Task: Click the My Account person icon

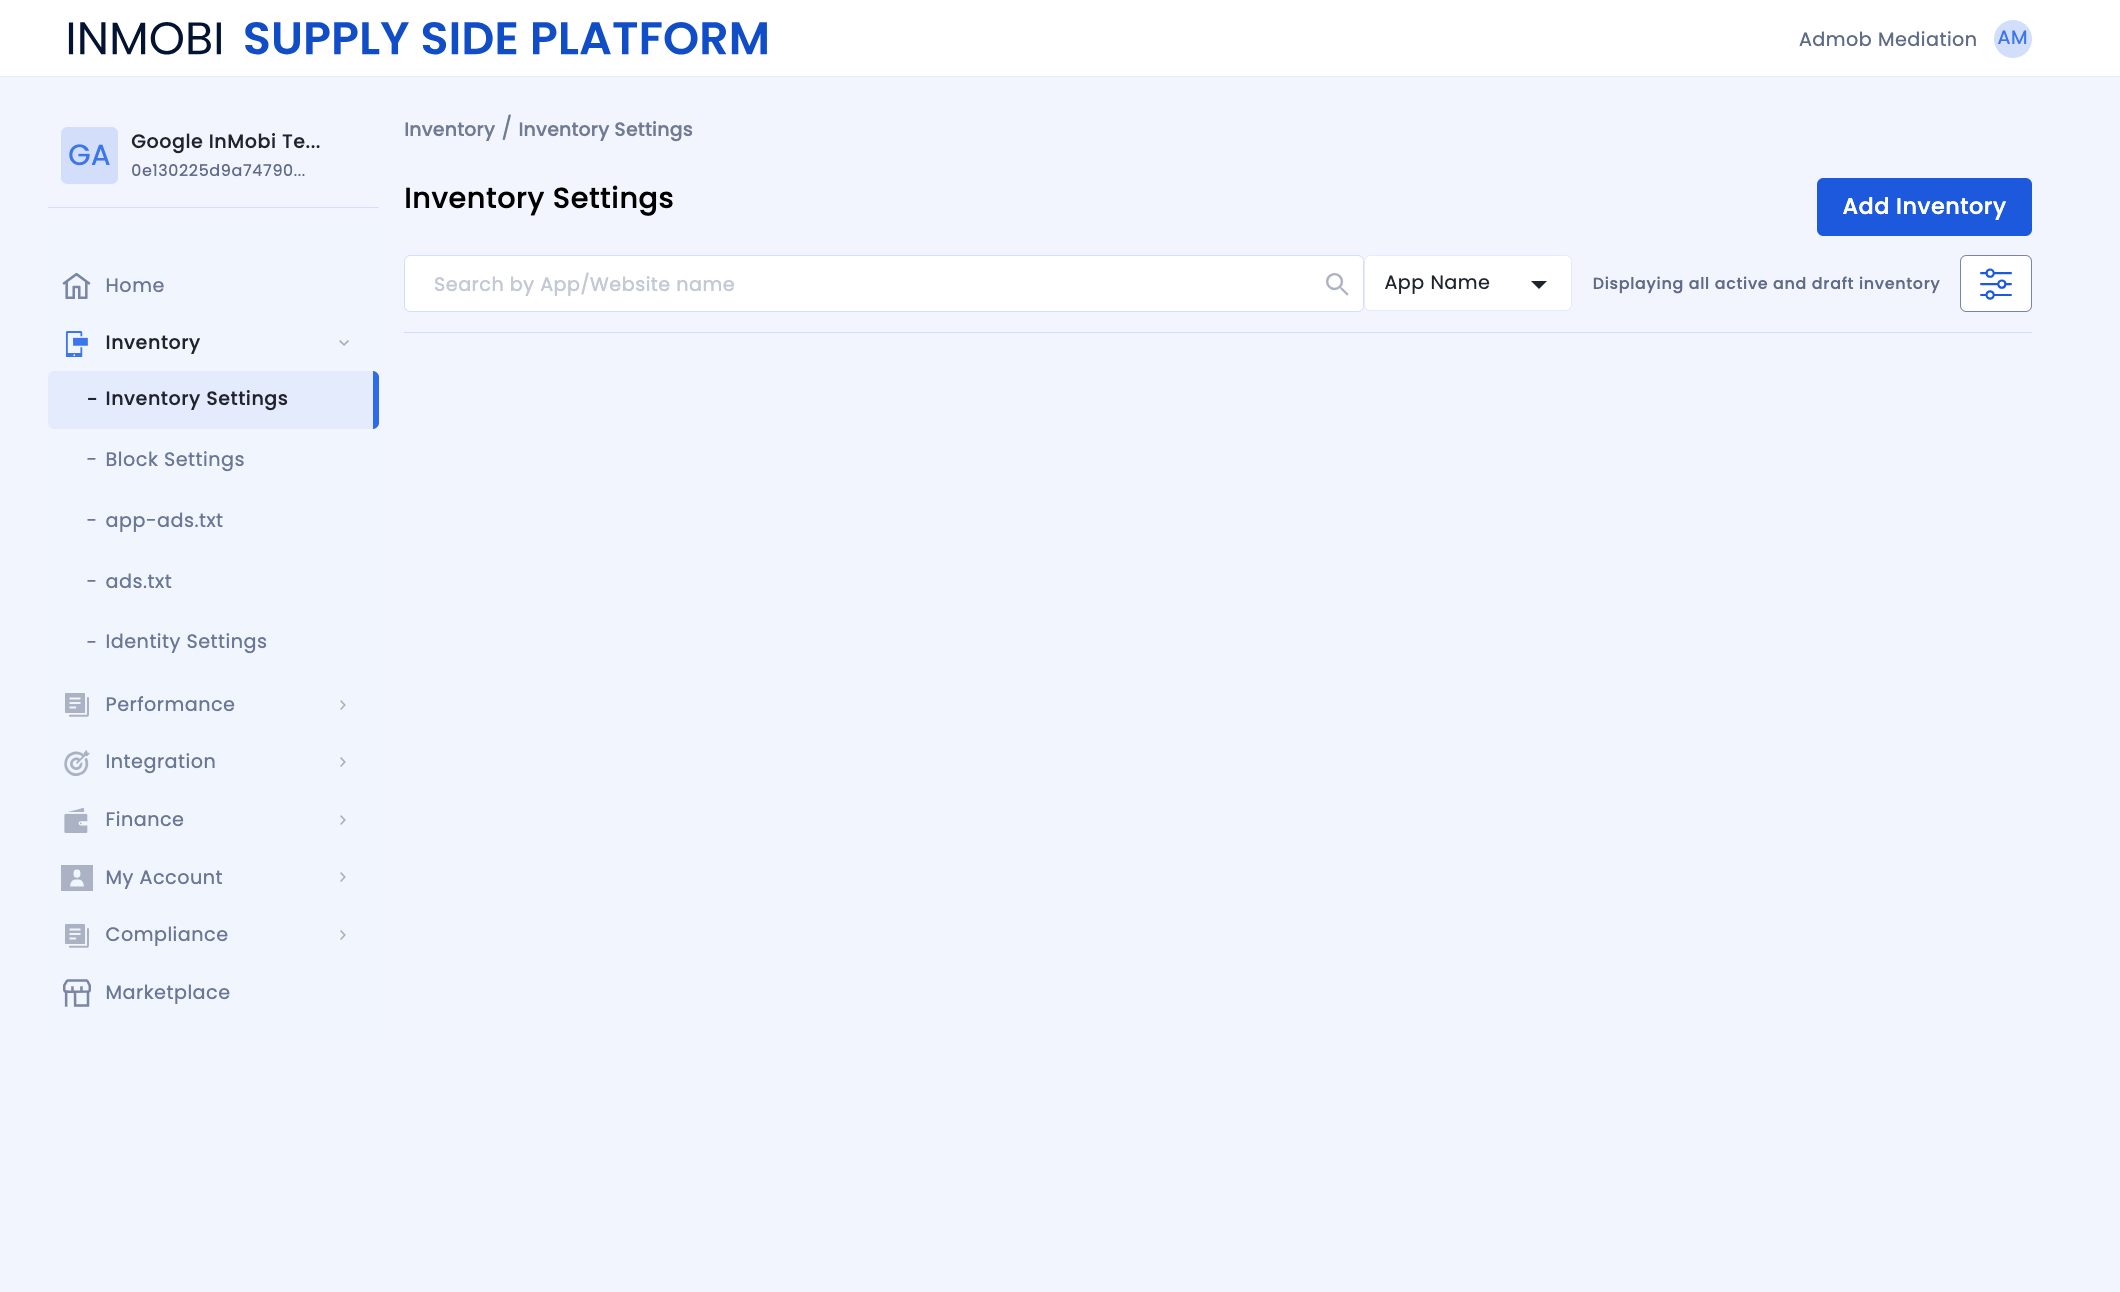Action: point(76,878)
